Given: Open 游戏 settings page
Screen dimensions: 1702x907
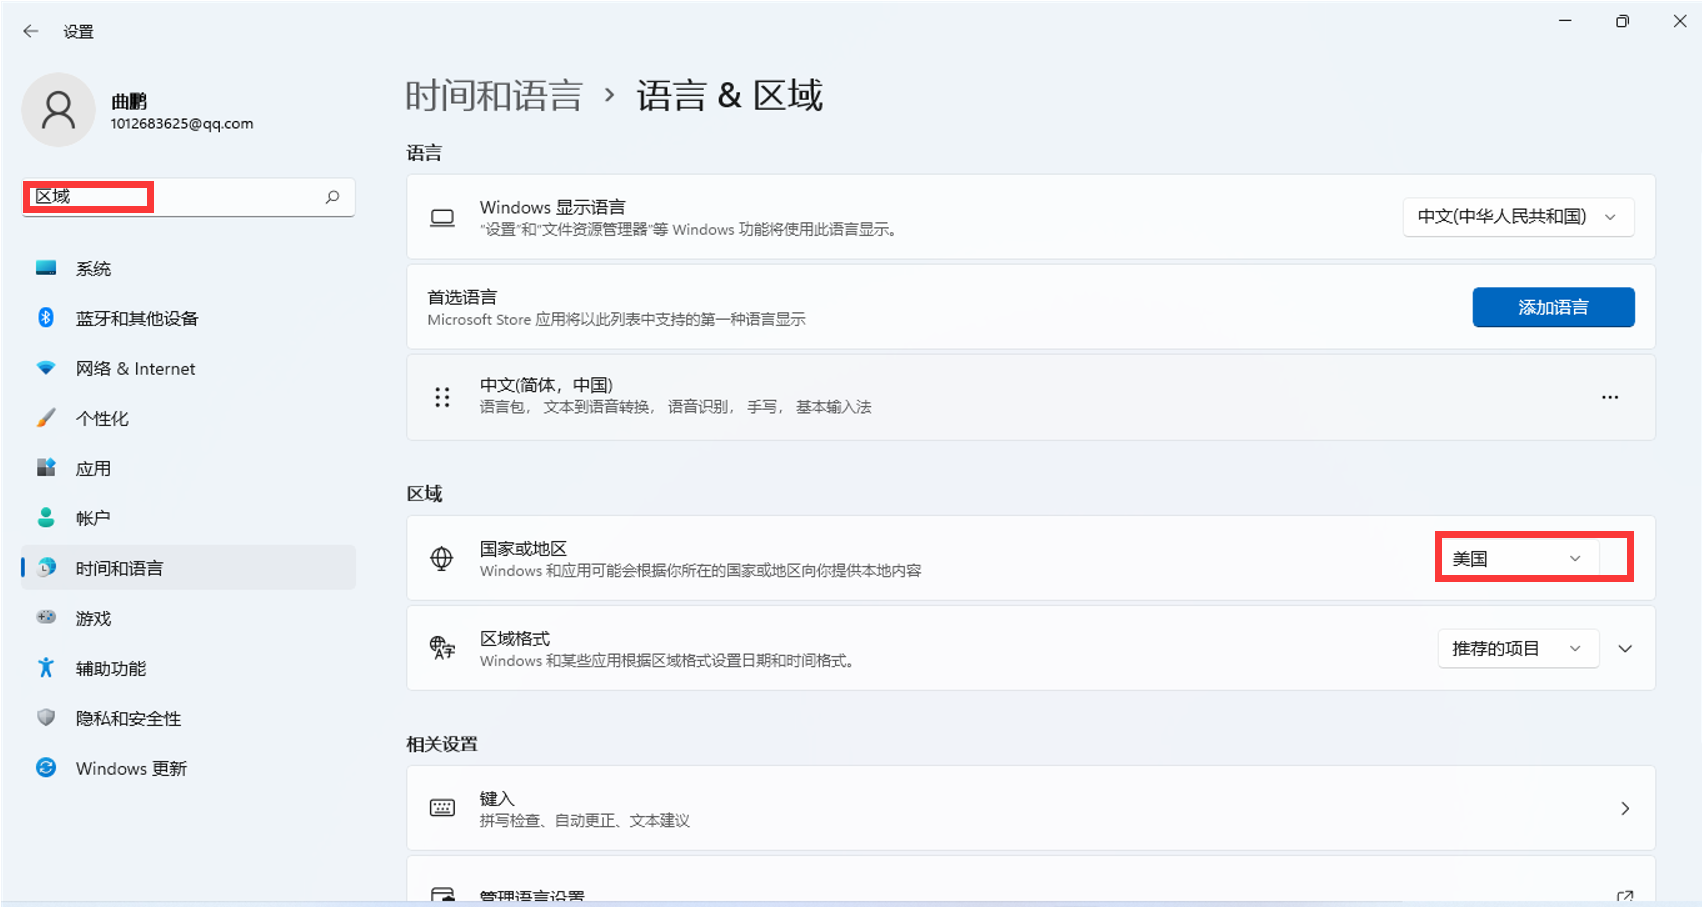Looking at the screenshot, I should point(188,618).
